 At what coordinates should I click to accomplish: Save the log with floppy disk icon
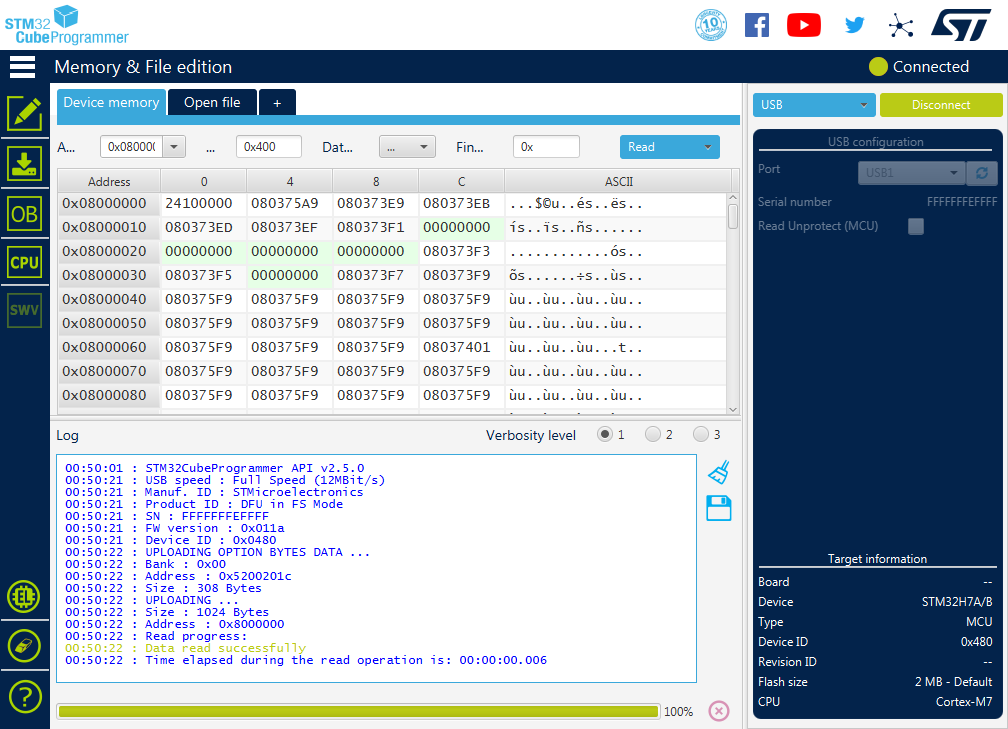[x=719, y=508]
